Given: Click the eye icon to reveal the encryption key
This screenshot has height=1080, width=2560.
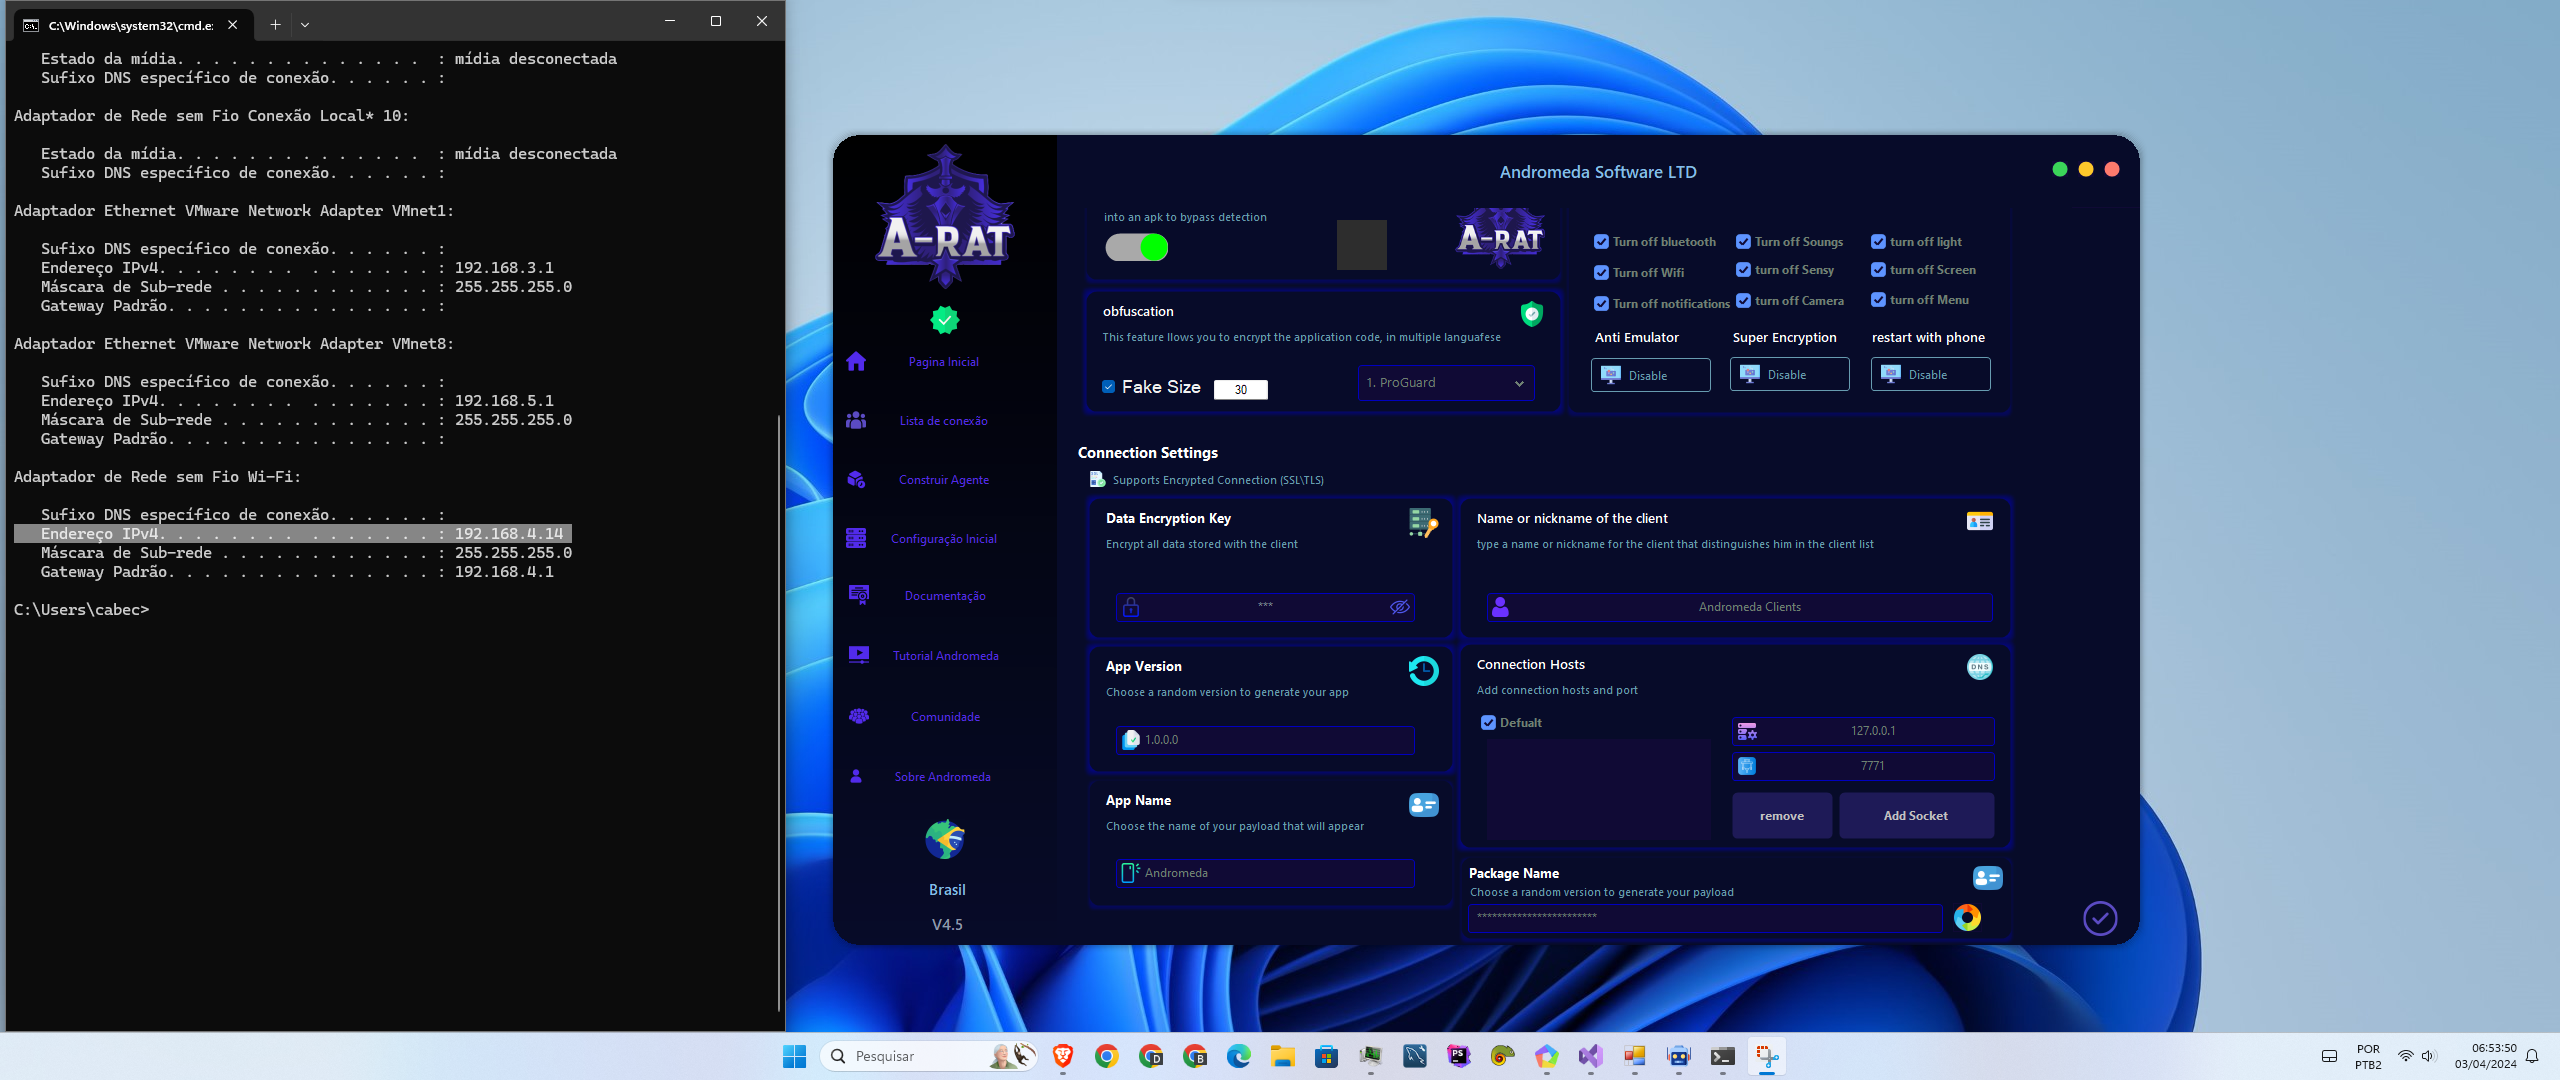Looking at the screenshot, I should point(1398,606).
